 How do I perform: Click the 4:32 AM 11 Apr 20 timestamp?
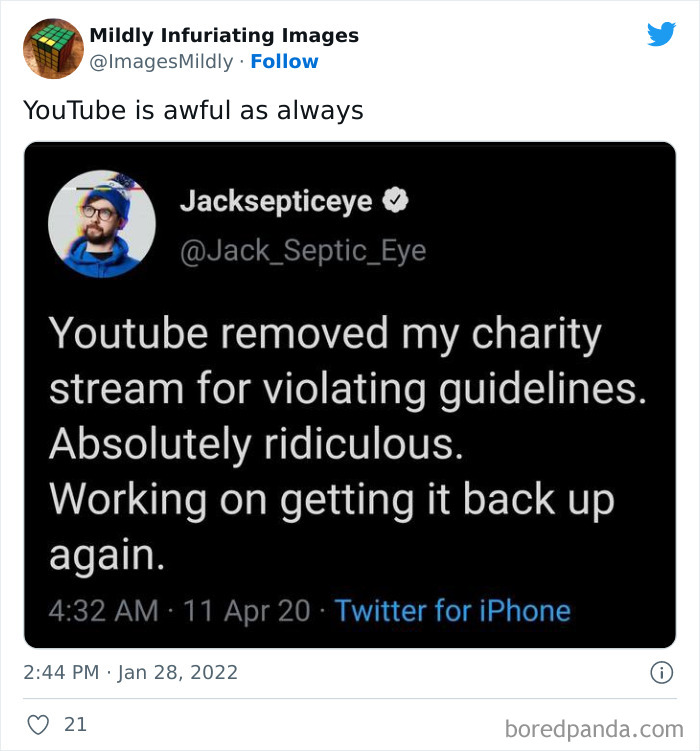point(180,611)
